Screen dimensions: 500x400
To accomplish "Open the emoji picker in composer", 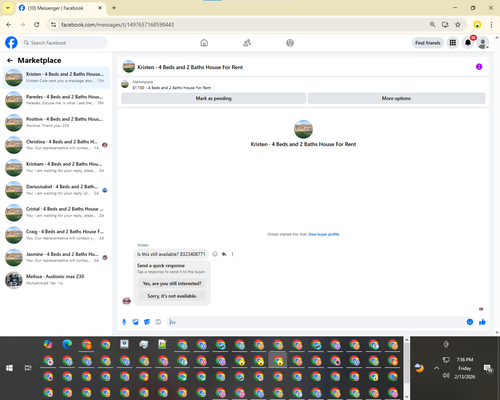I will 470,322.
